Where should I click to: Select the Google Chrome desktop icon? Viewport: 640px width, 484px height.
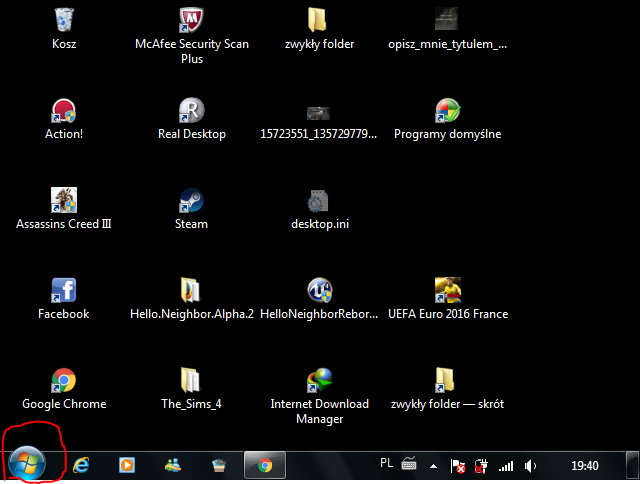(64, 381)
